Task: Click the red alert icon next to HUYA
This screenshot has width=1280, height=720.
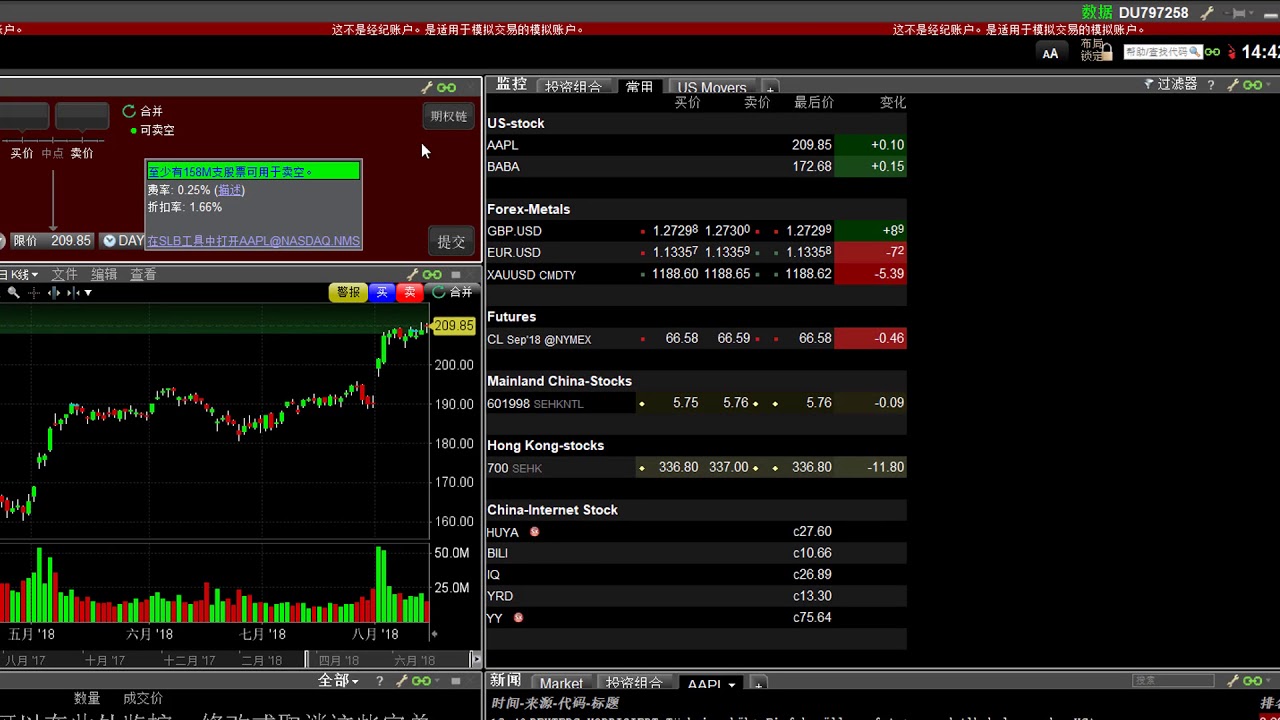Action: click(x=534, y=532)
